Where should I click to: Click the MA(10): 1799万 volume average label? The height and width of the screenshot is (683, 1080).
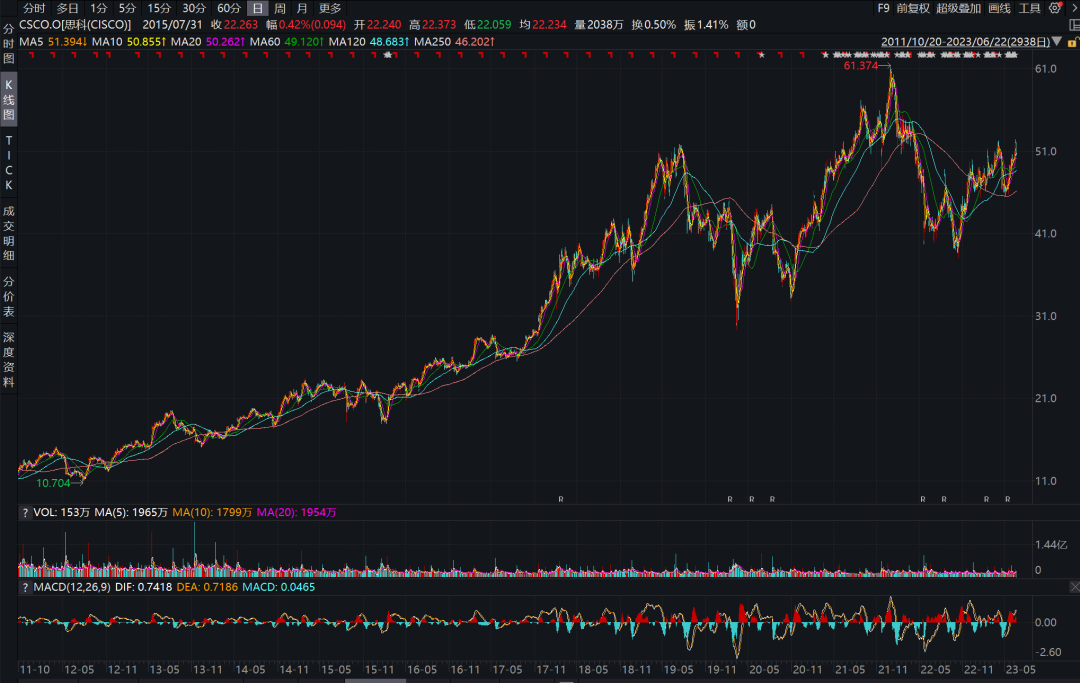pos(212,512)
